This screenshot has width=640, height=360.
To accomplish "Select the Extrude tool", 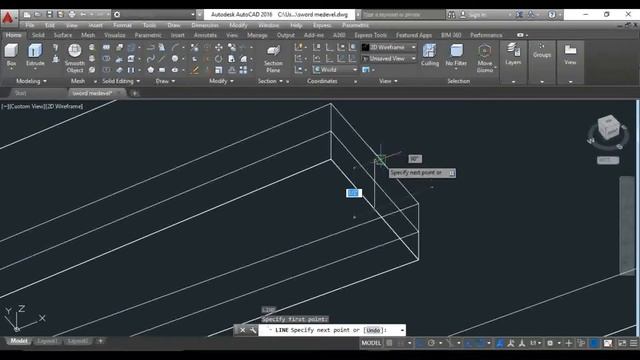I will 35,55.
